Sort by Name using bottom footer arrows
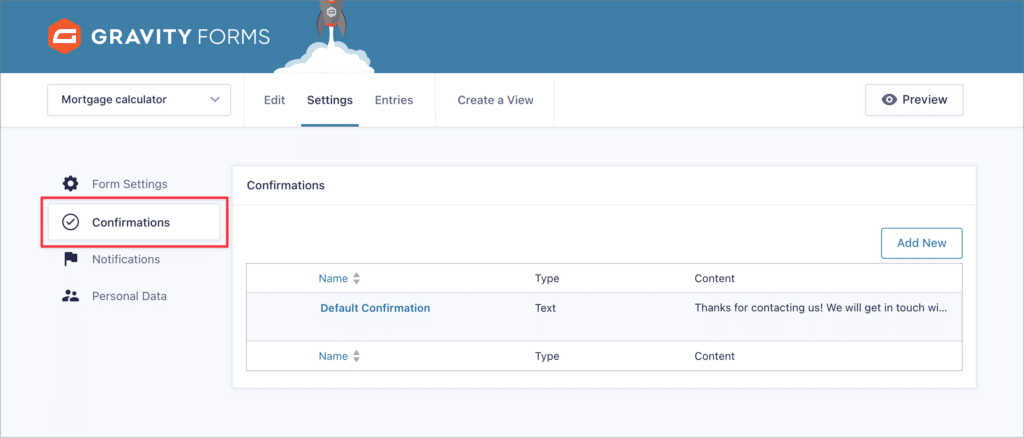Screen dimensions: 1024x438 pos(356,356)
